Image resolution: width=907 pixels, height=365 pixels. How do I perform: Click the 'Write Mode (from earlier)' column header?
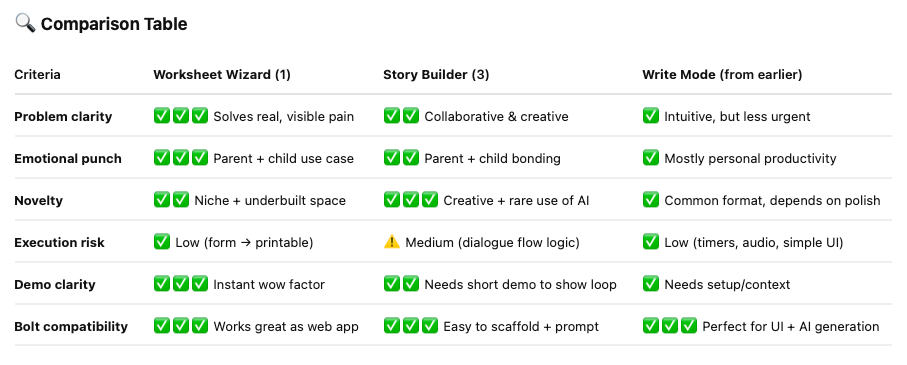click(722, 75)
